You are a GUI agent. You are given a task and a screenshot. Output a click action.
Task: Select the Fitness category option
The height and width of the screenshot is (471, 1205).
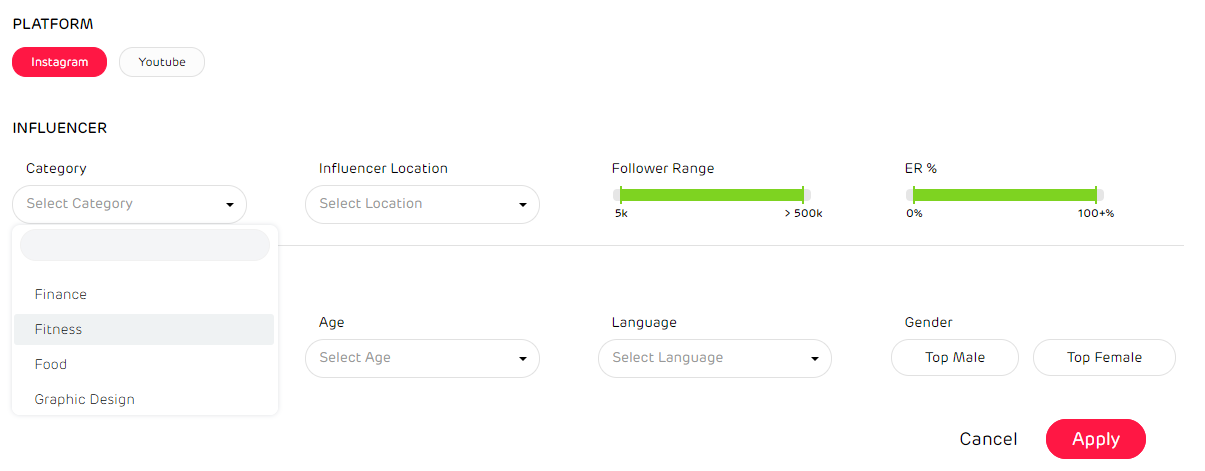(58, 330)
